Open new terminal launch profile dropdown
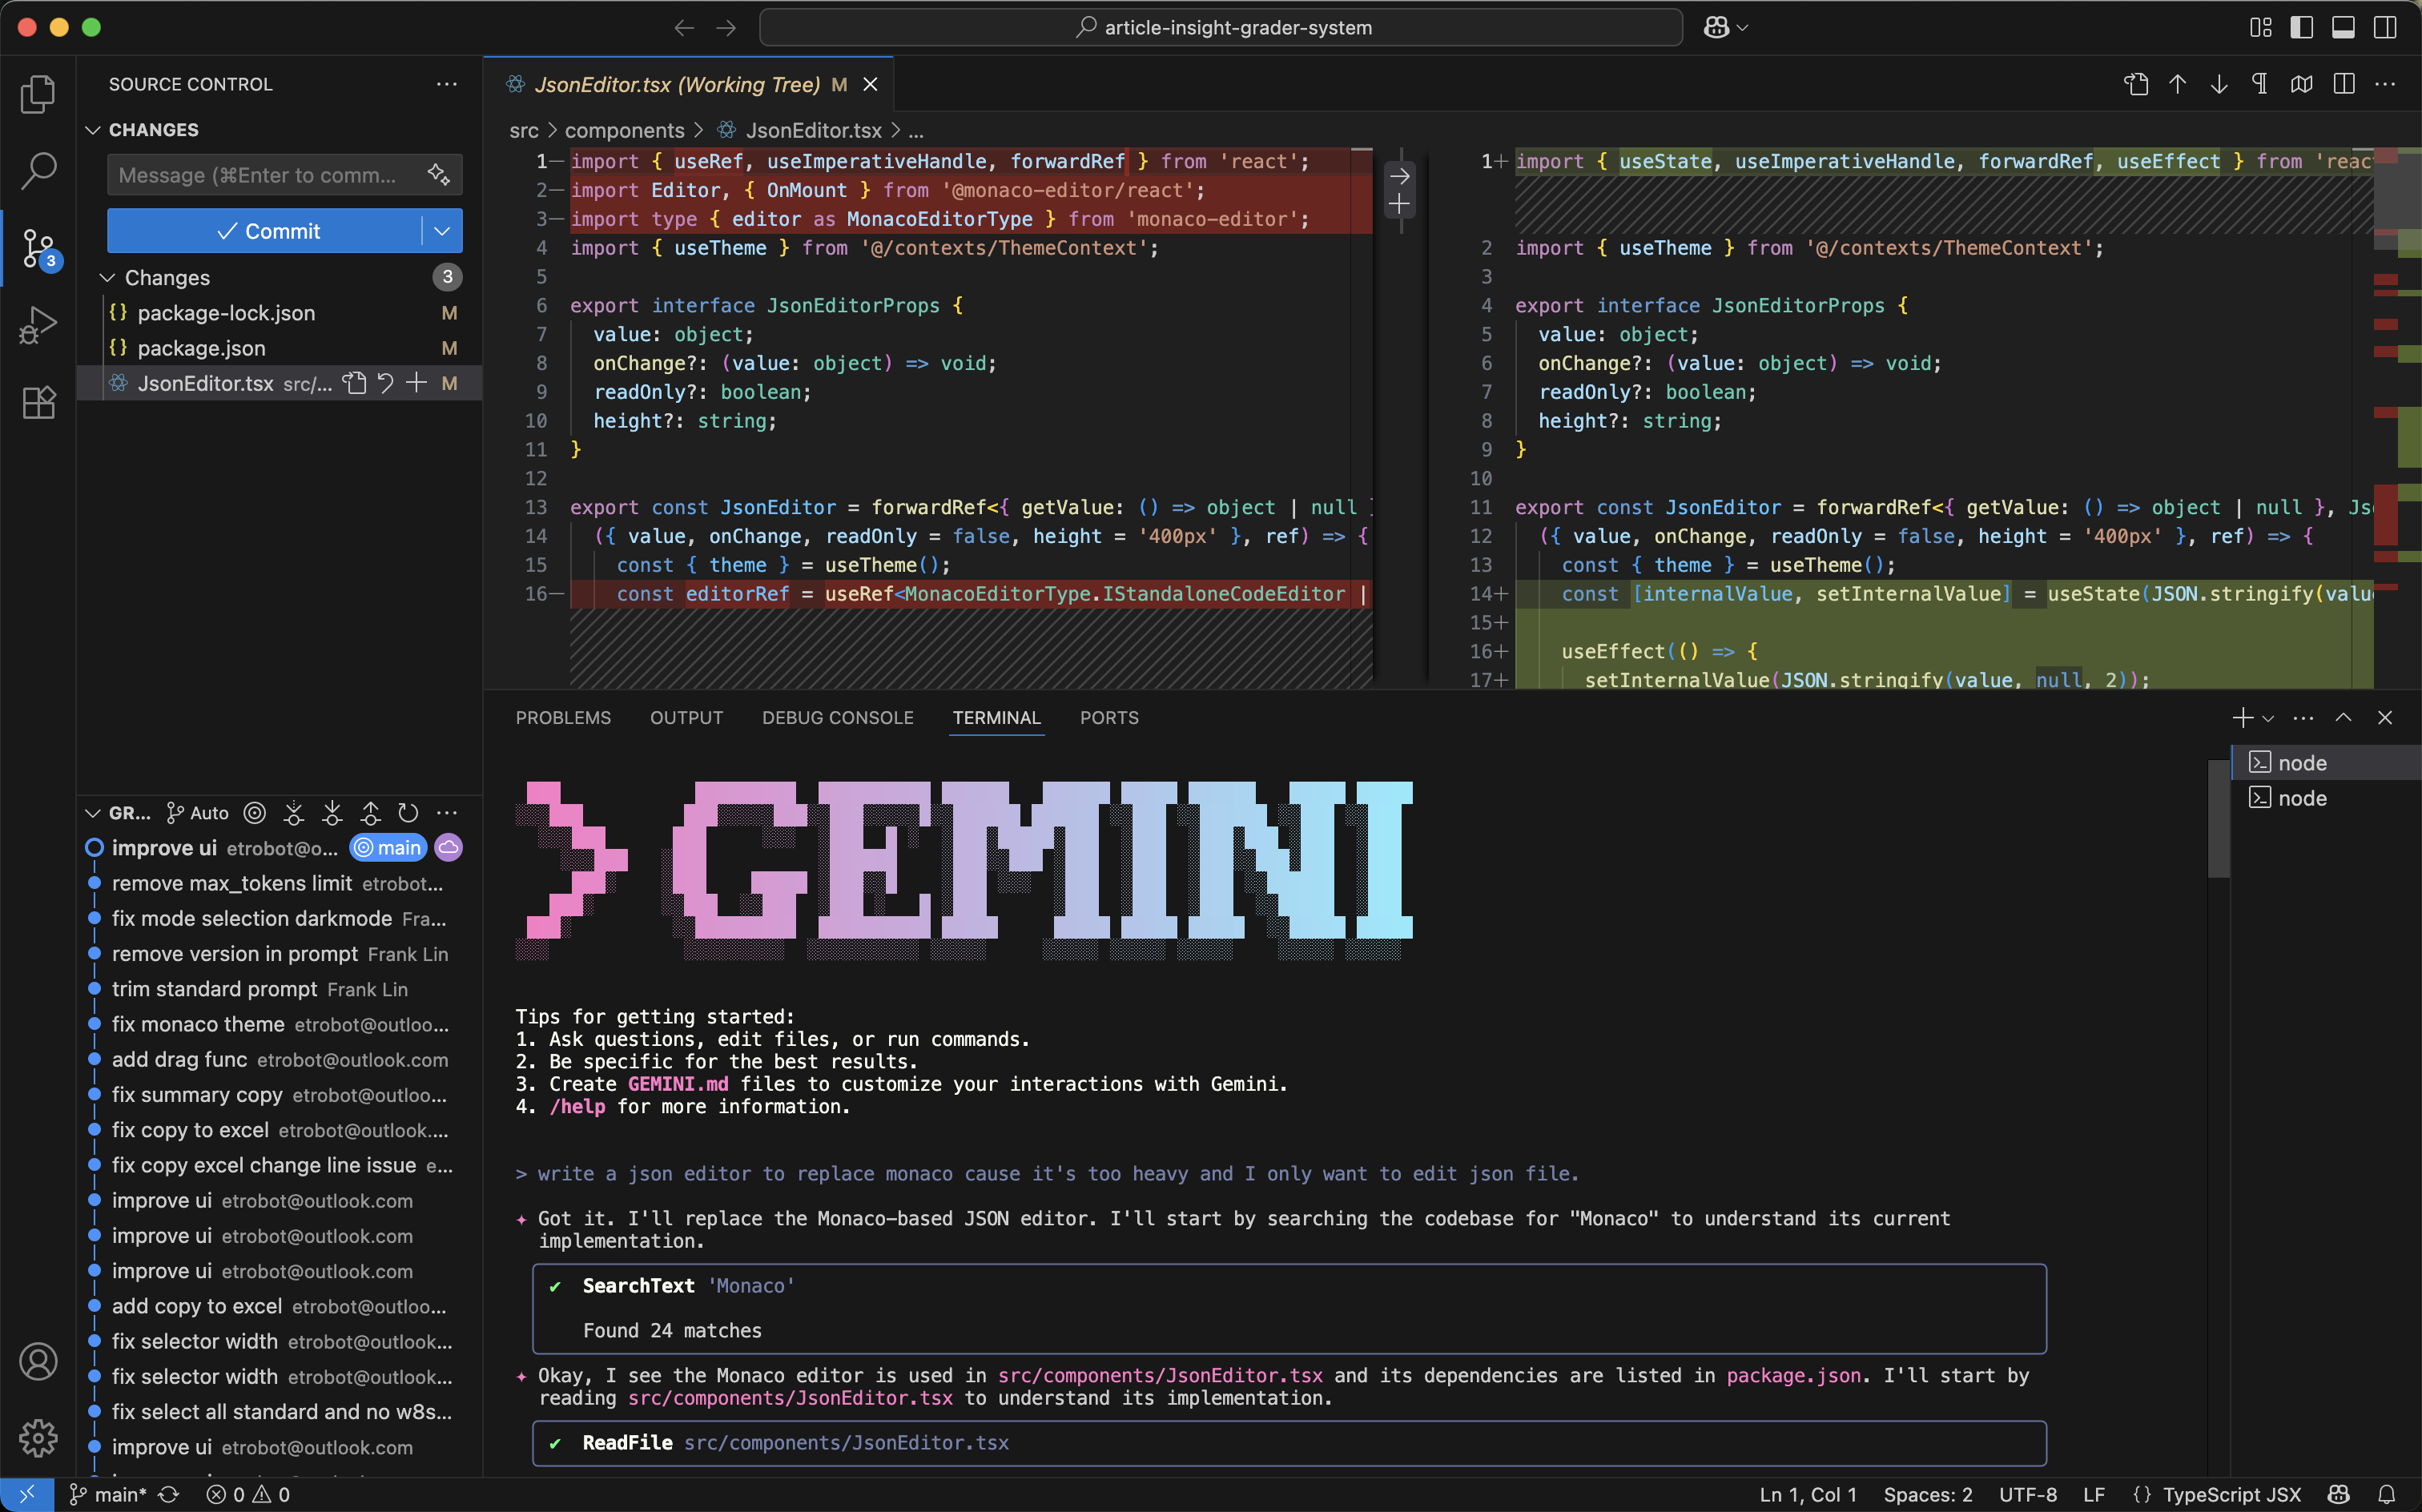This screenshot has width=2422, height=1512. pyautogui.click(x=2268, y=718)
